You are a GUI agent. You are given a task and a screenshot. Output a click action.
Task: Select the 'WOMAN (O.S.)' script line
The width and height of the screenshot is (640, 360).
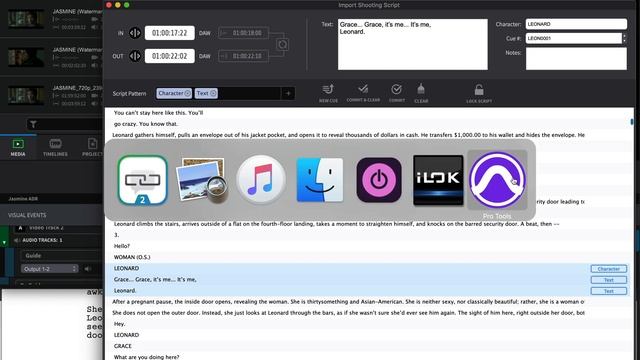(132, 257)
